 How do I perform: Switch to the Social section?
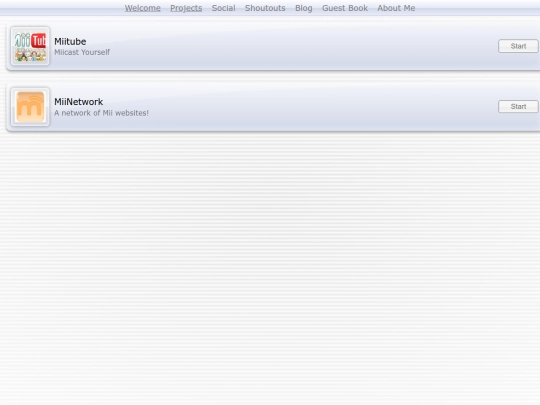tap(224, 8)
